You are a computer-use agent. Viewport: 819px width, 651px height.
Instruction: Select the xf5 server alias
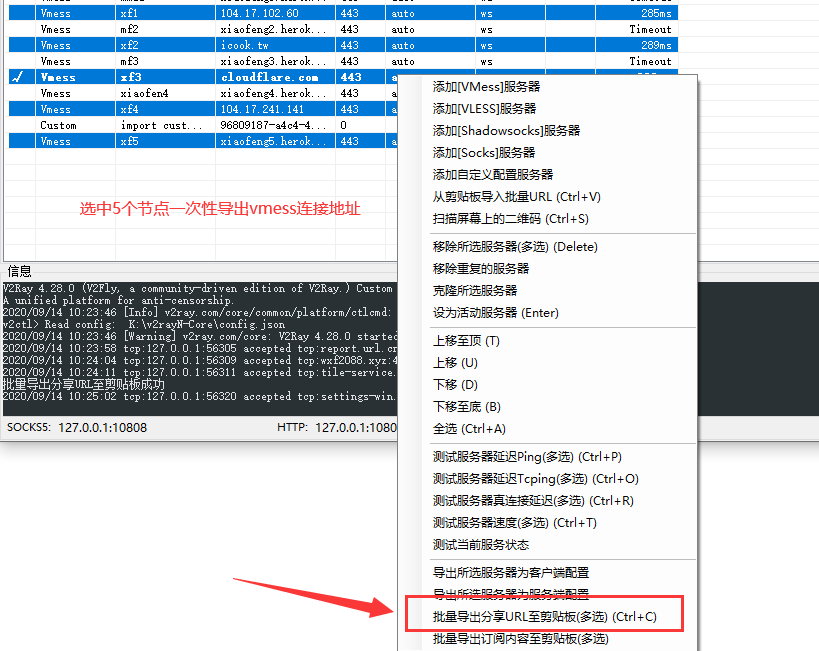pos(129,141)
